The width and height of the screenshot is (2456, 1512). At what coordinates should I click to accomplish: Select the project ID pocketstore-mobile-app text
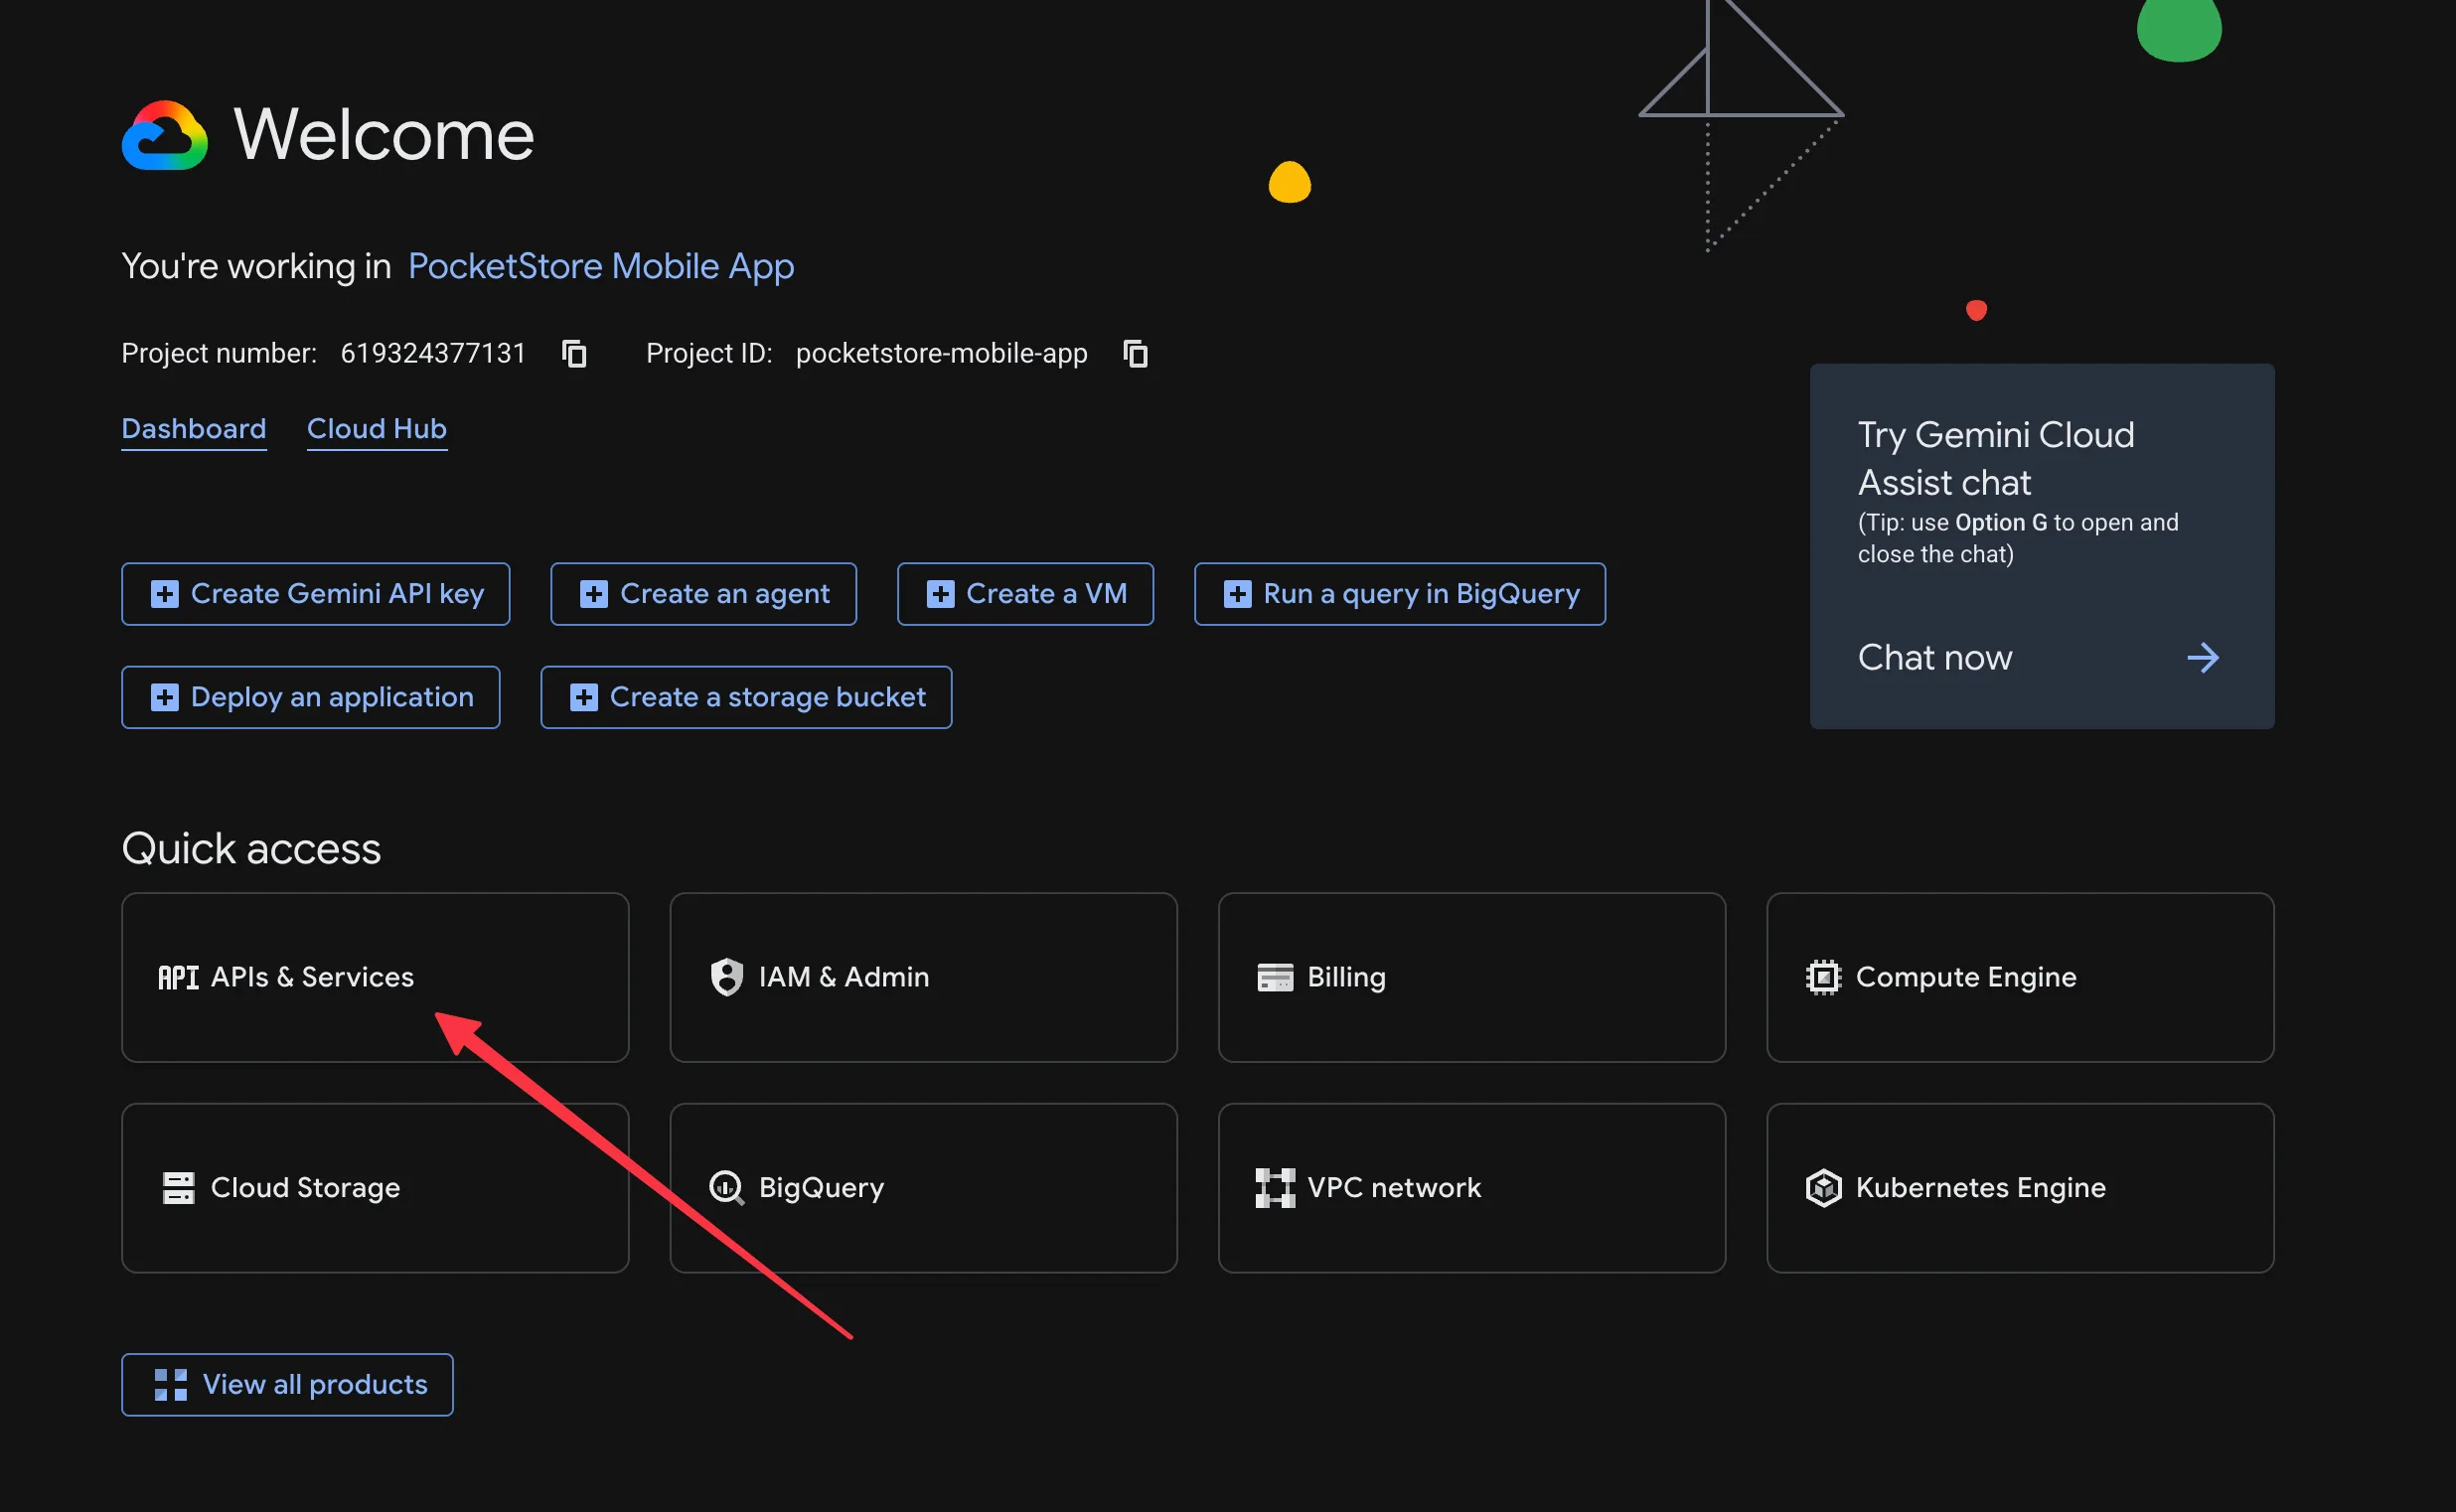pyautogui.click(x=941, y=354)
